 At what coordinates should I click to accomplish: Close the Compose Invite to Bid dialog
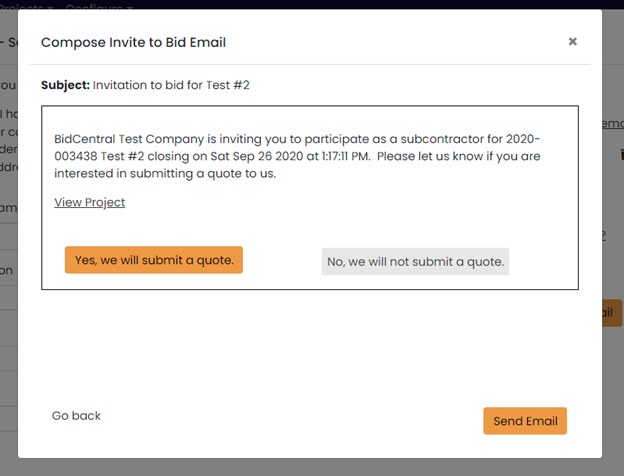pos(572,42)
